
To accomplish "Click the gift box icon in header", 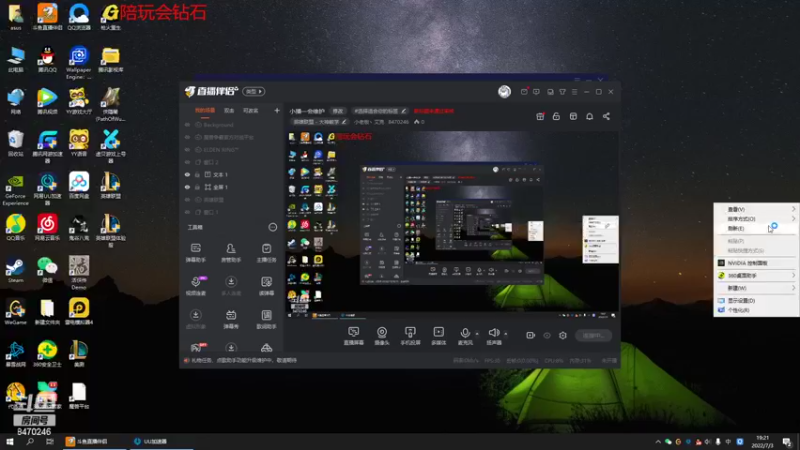I will 540,116.
